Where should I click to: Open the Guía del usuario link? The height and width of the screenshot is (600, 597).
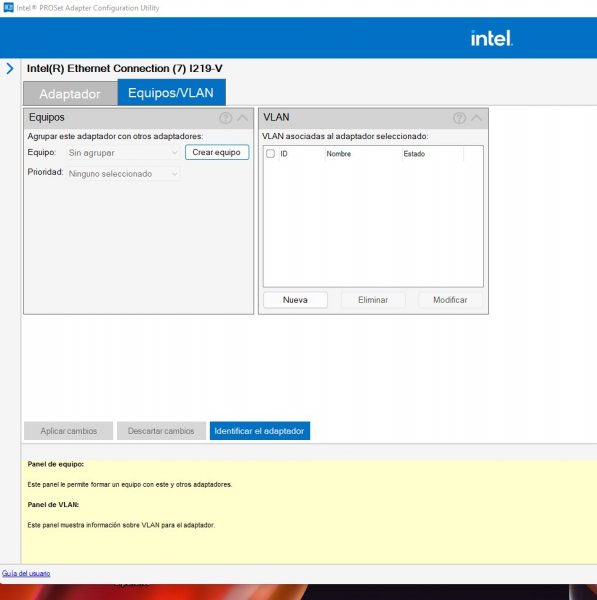(26, 573)
